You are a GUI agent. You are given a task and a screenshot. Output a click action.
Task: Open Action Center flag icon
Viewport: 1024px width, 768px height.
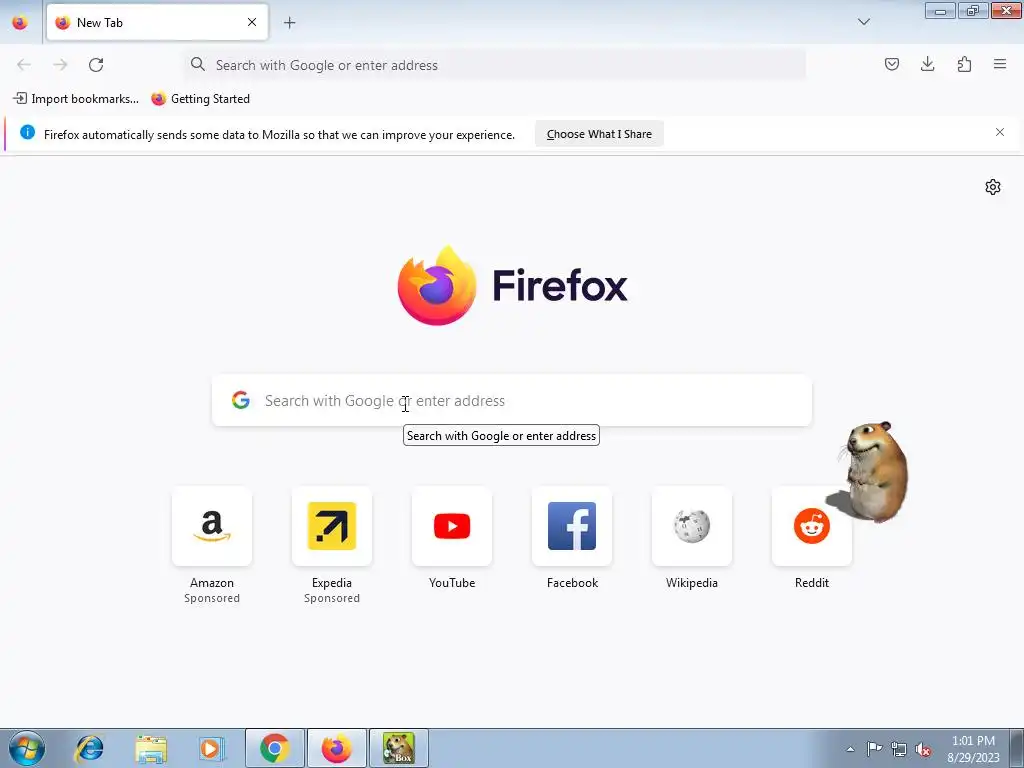874,749
